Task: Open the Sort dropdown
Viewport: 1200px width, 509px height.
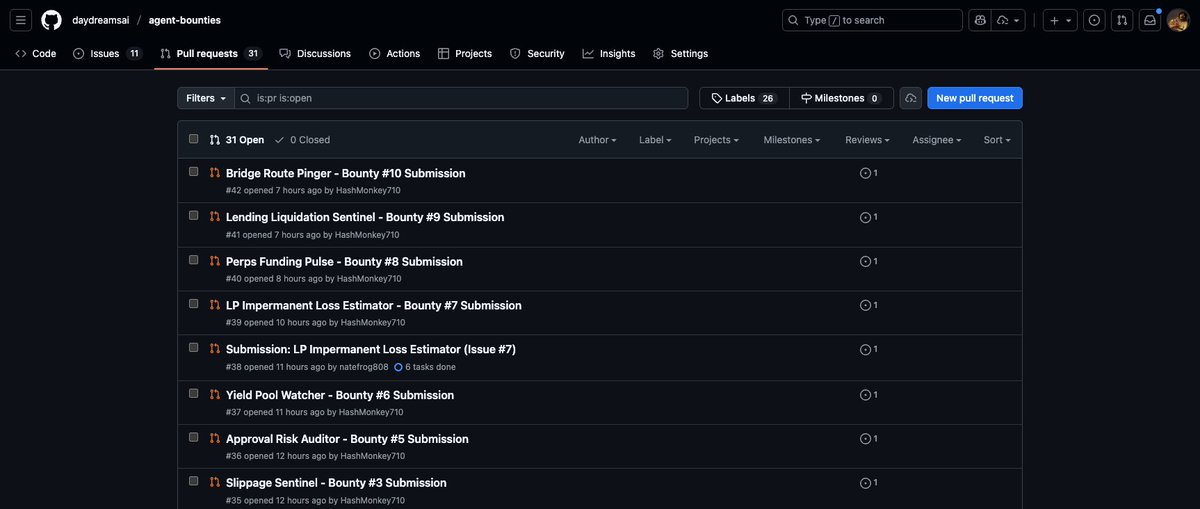Action: click(997, 140)
